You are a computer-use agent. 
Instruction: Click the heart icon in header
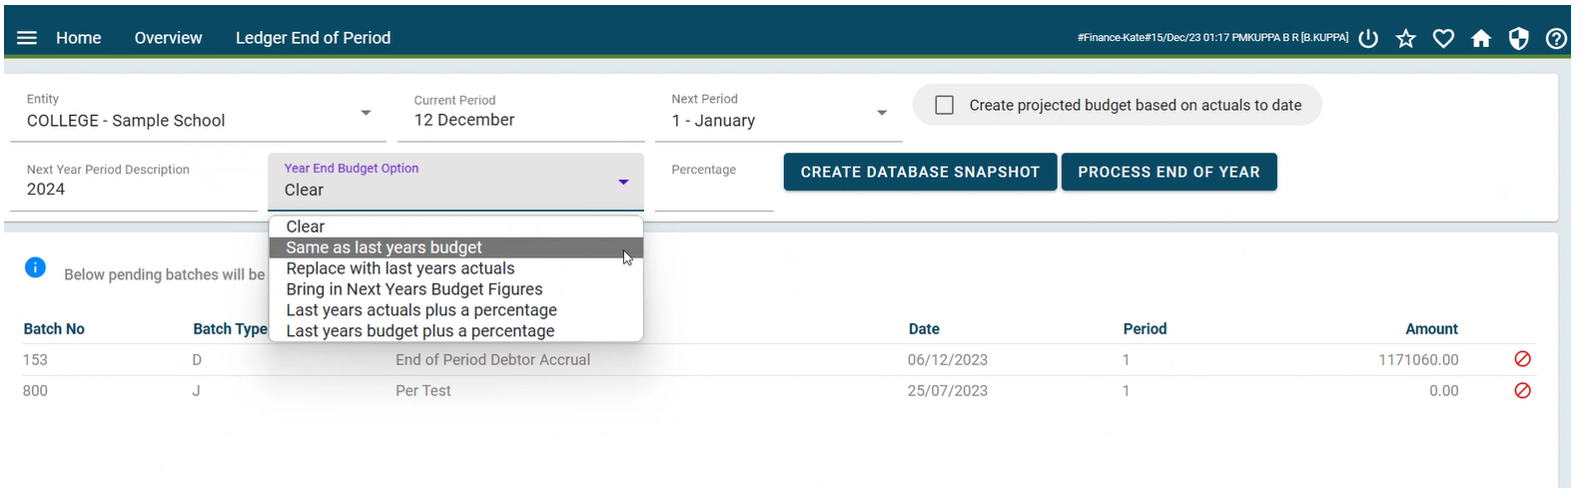pyautogui.click(x=1443, y=38)
